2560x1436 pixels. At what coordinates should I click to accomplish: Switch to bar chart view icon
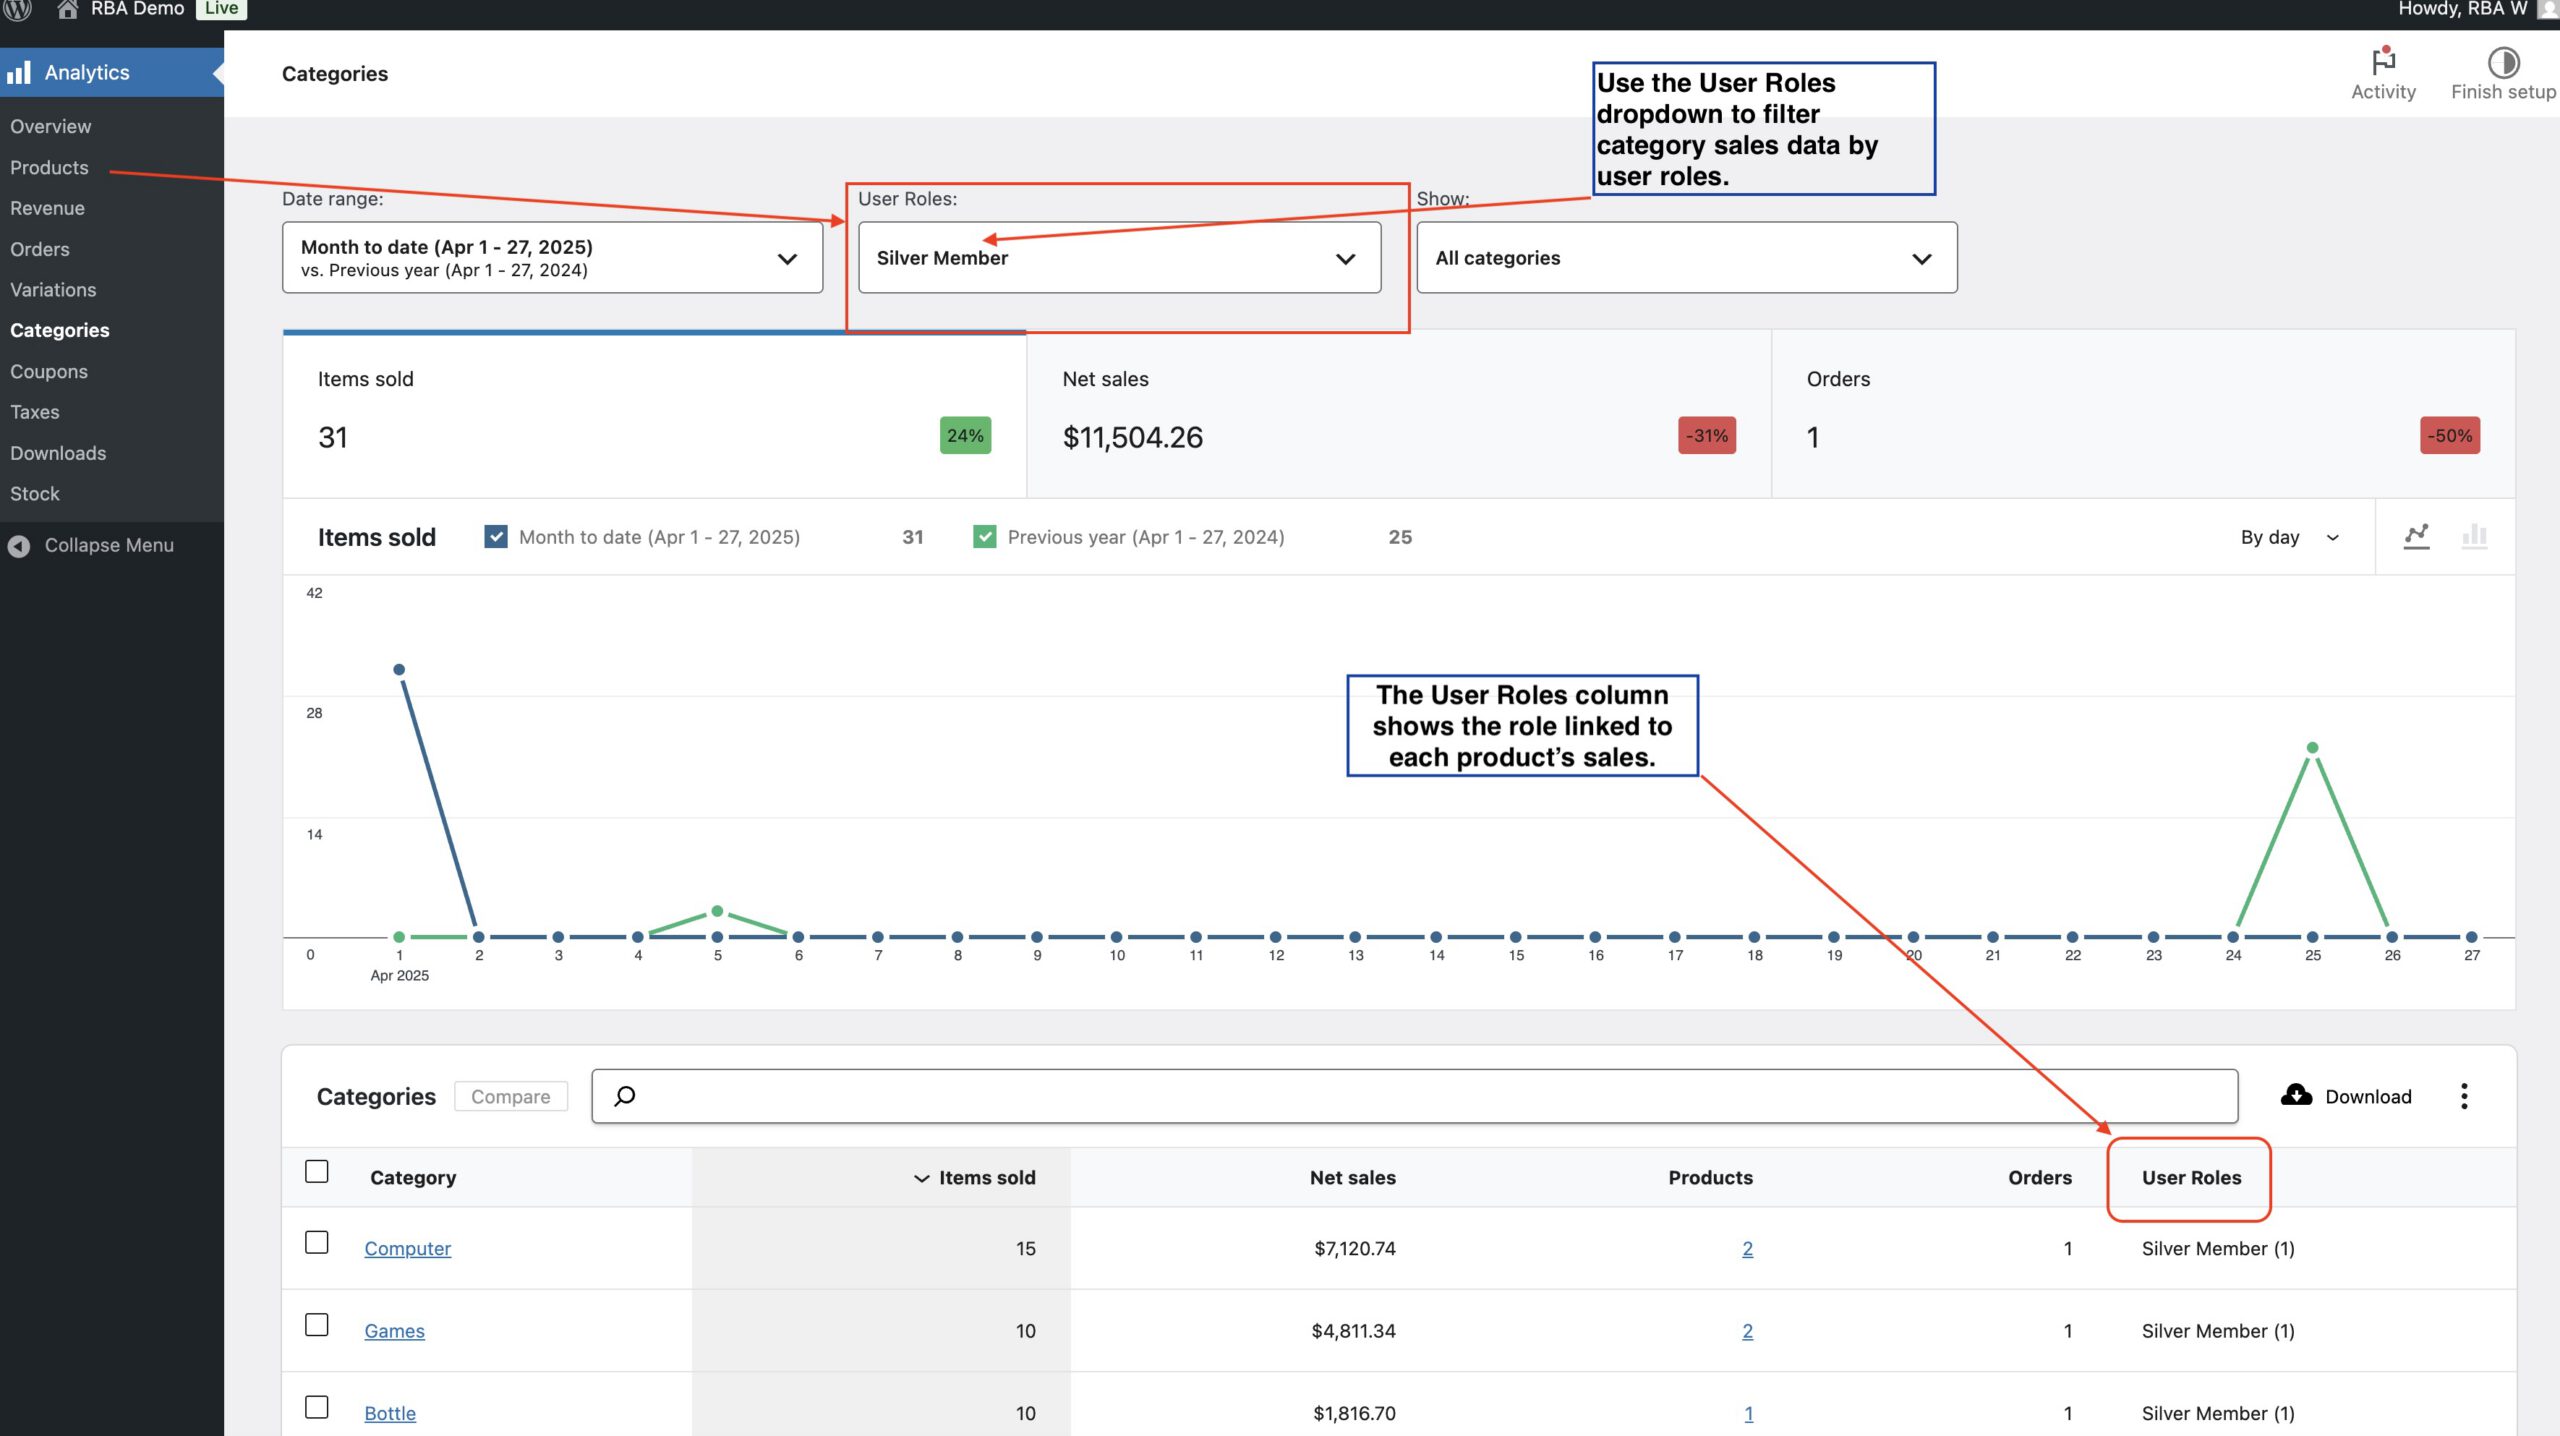2474,537
